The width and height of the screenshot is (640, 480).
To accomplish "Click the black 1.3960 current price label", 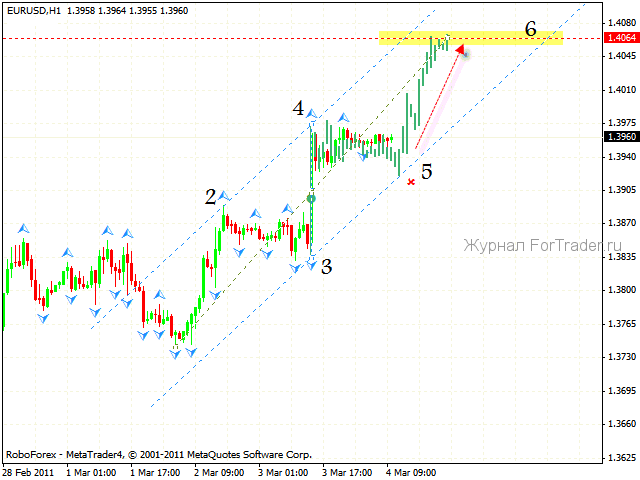I will click(x=616, y=136).
